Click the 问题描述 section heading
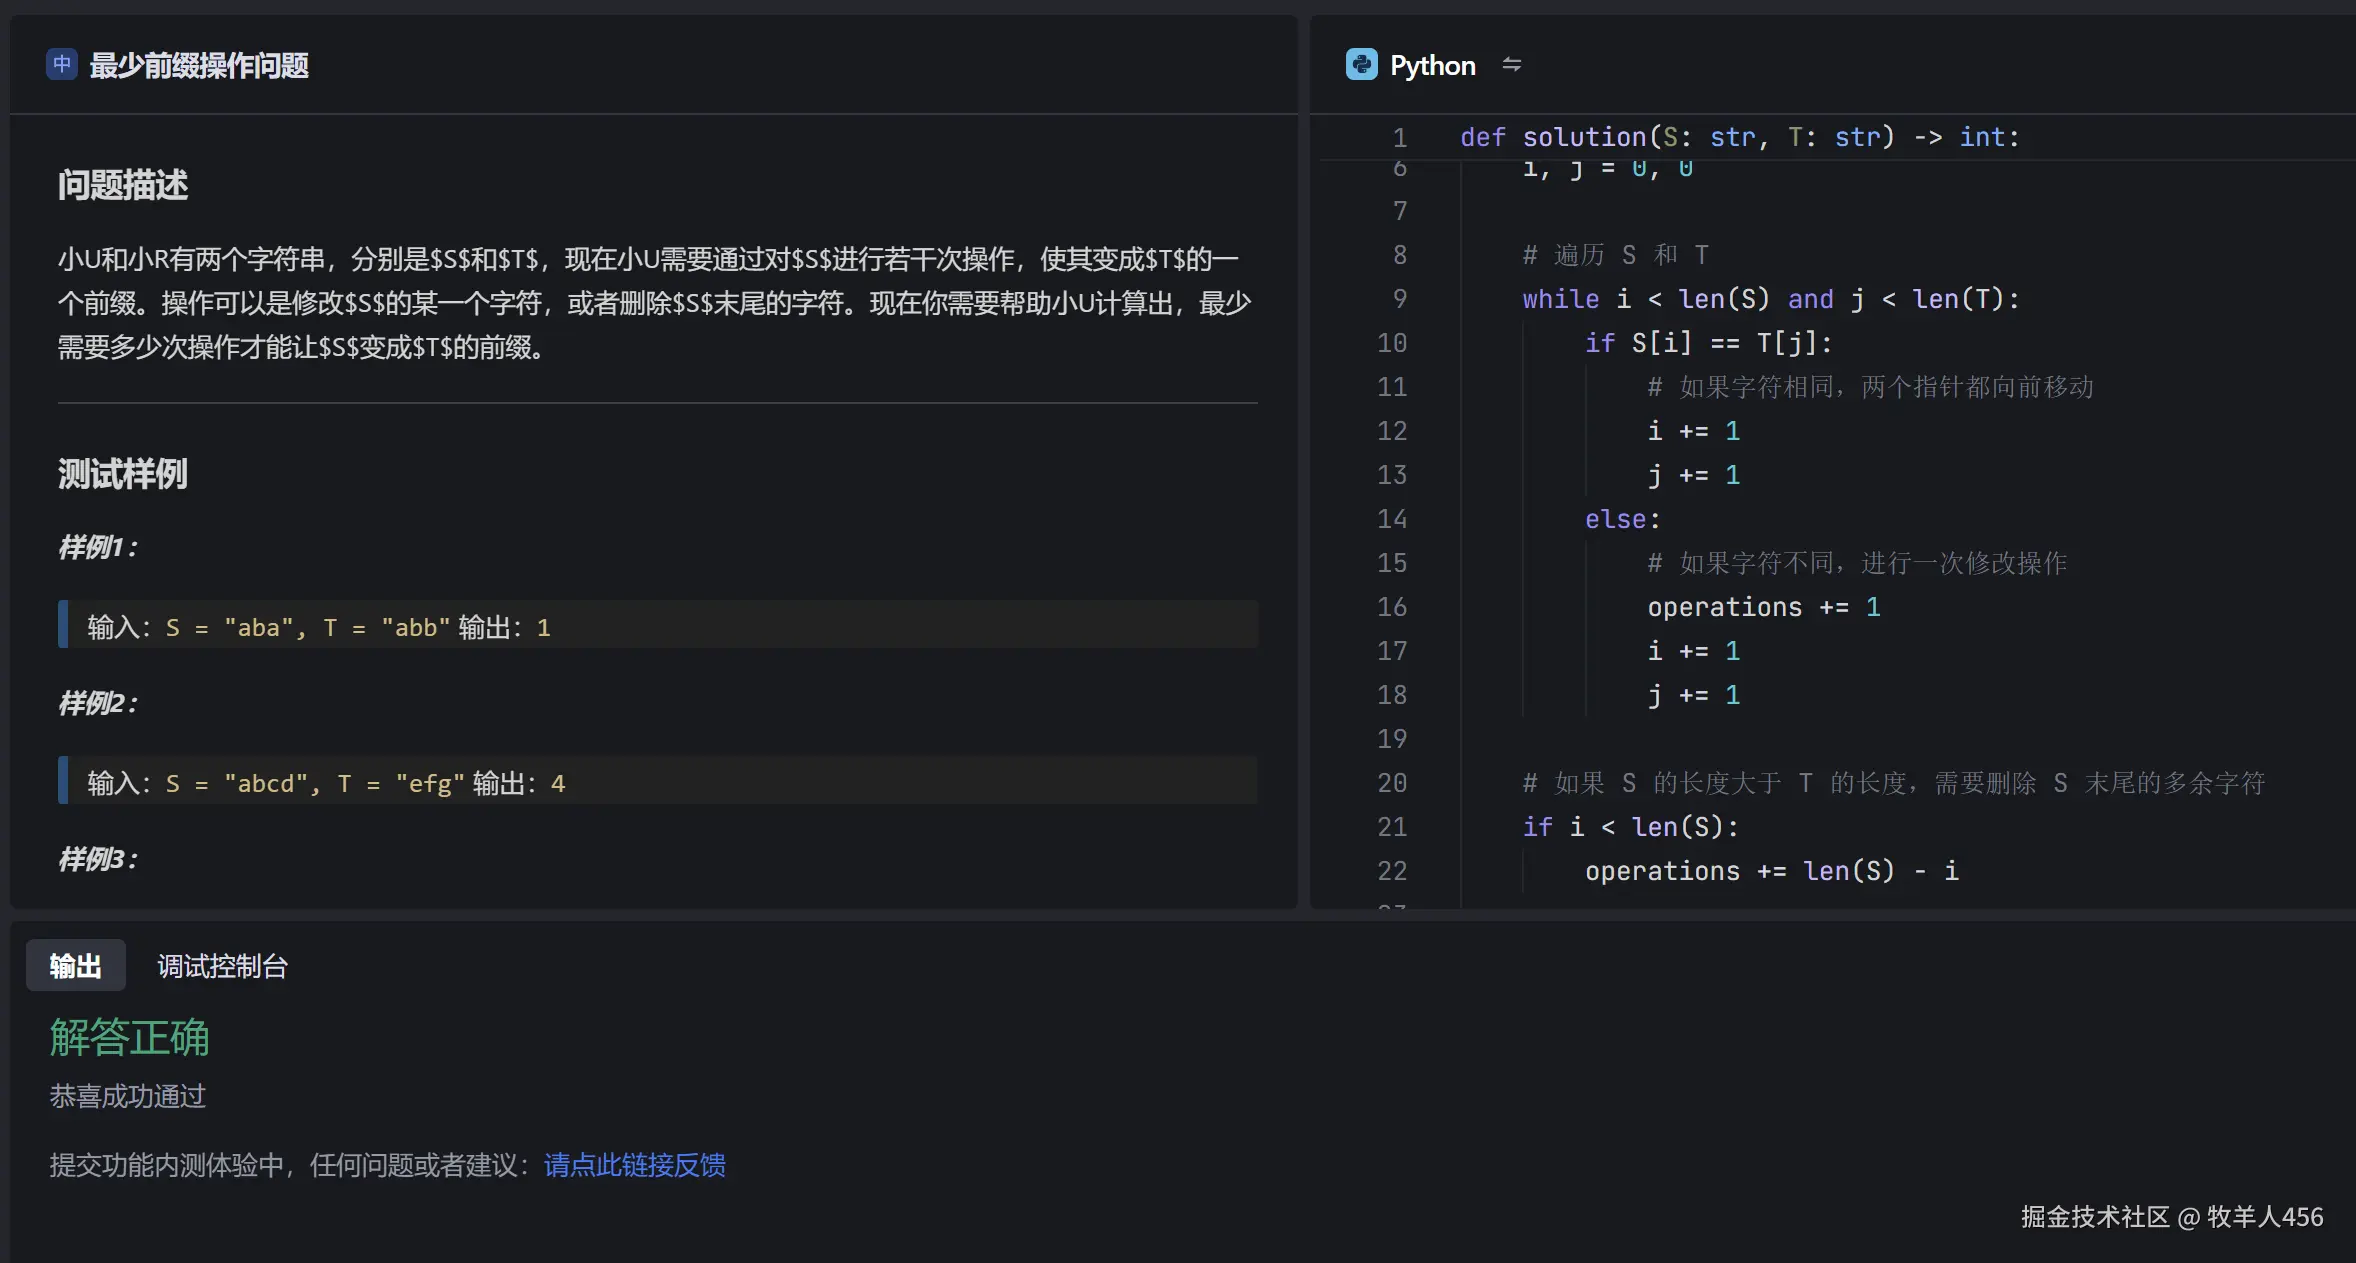 122,185
